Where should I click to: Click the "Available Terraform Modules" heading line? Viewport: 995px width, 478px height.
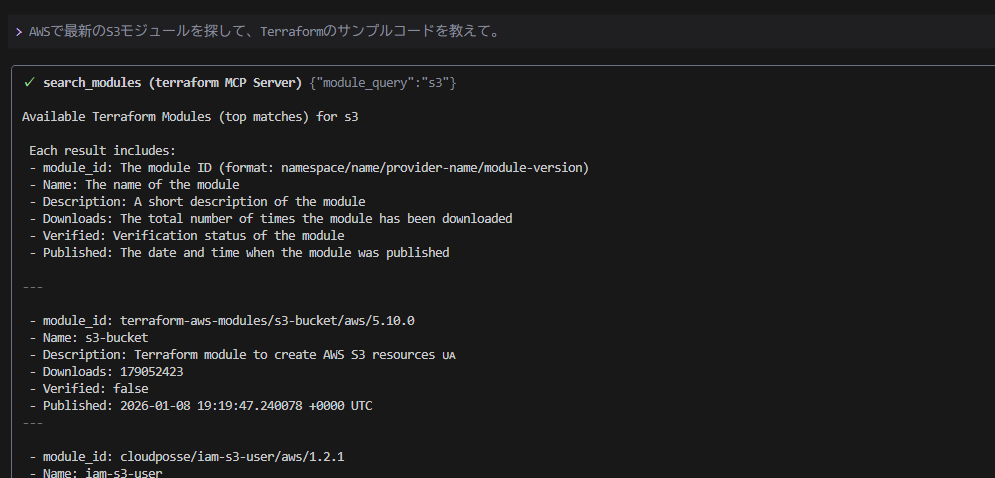coord(190,117)
